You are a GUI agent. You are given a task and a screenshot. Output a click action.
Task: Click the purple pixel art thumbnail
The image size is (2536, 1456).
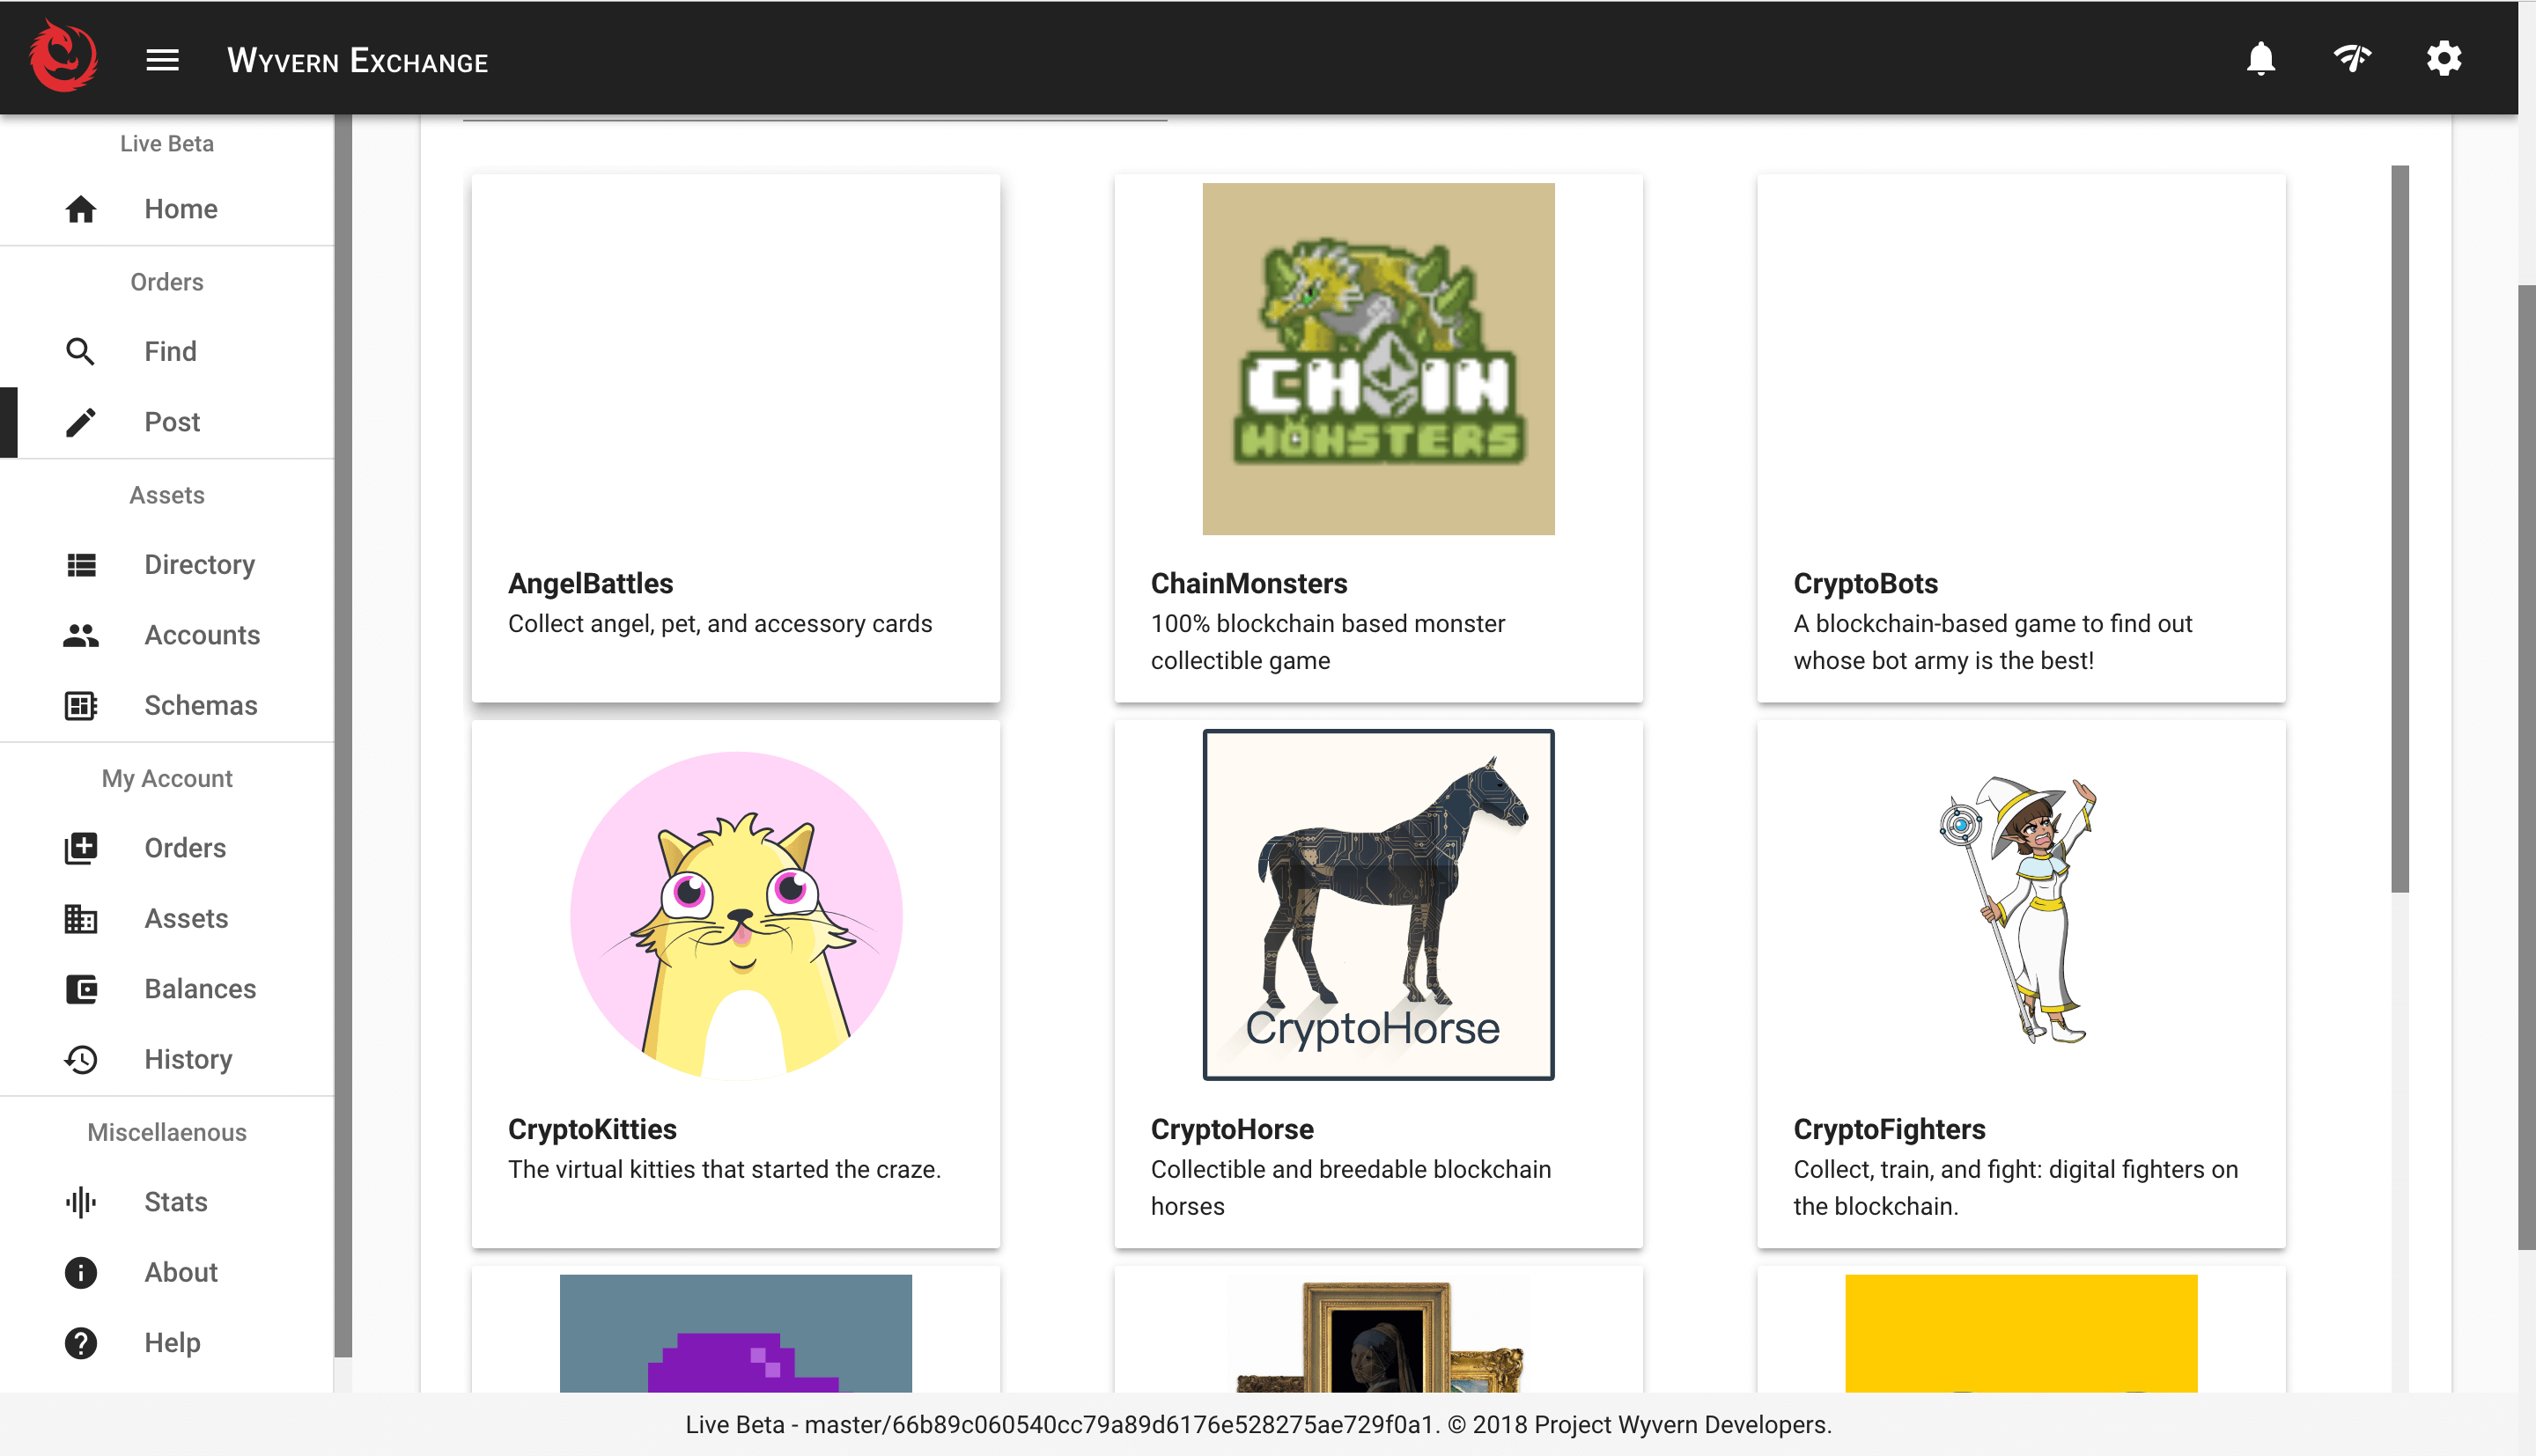tap(736, 1333)
